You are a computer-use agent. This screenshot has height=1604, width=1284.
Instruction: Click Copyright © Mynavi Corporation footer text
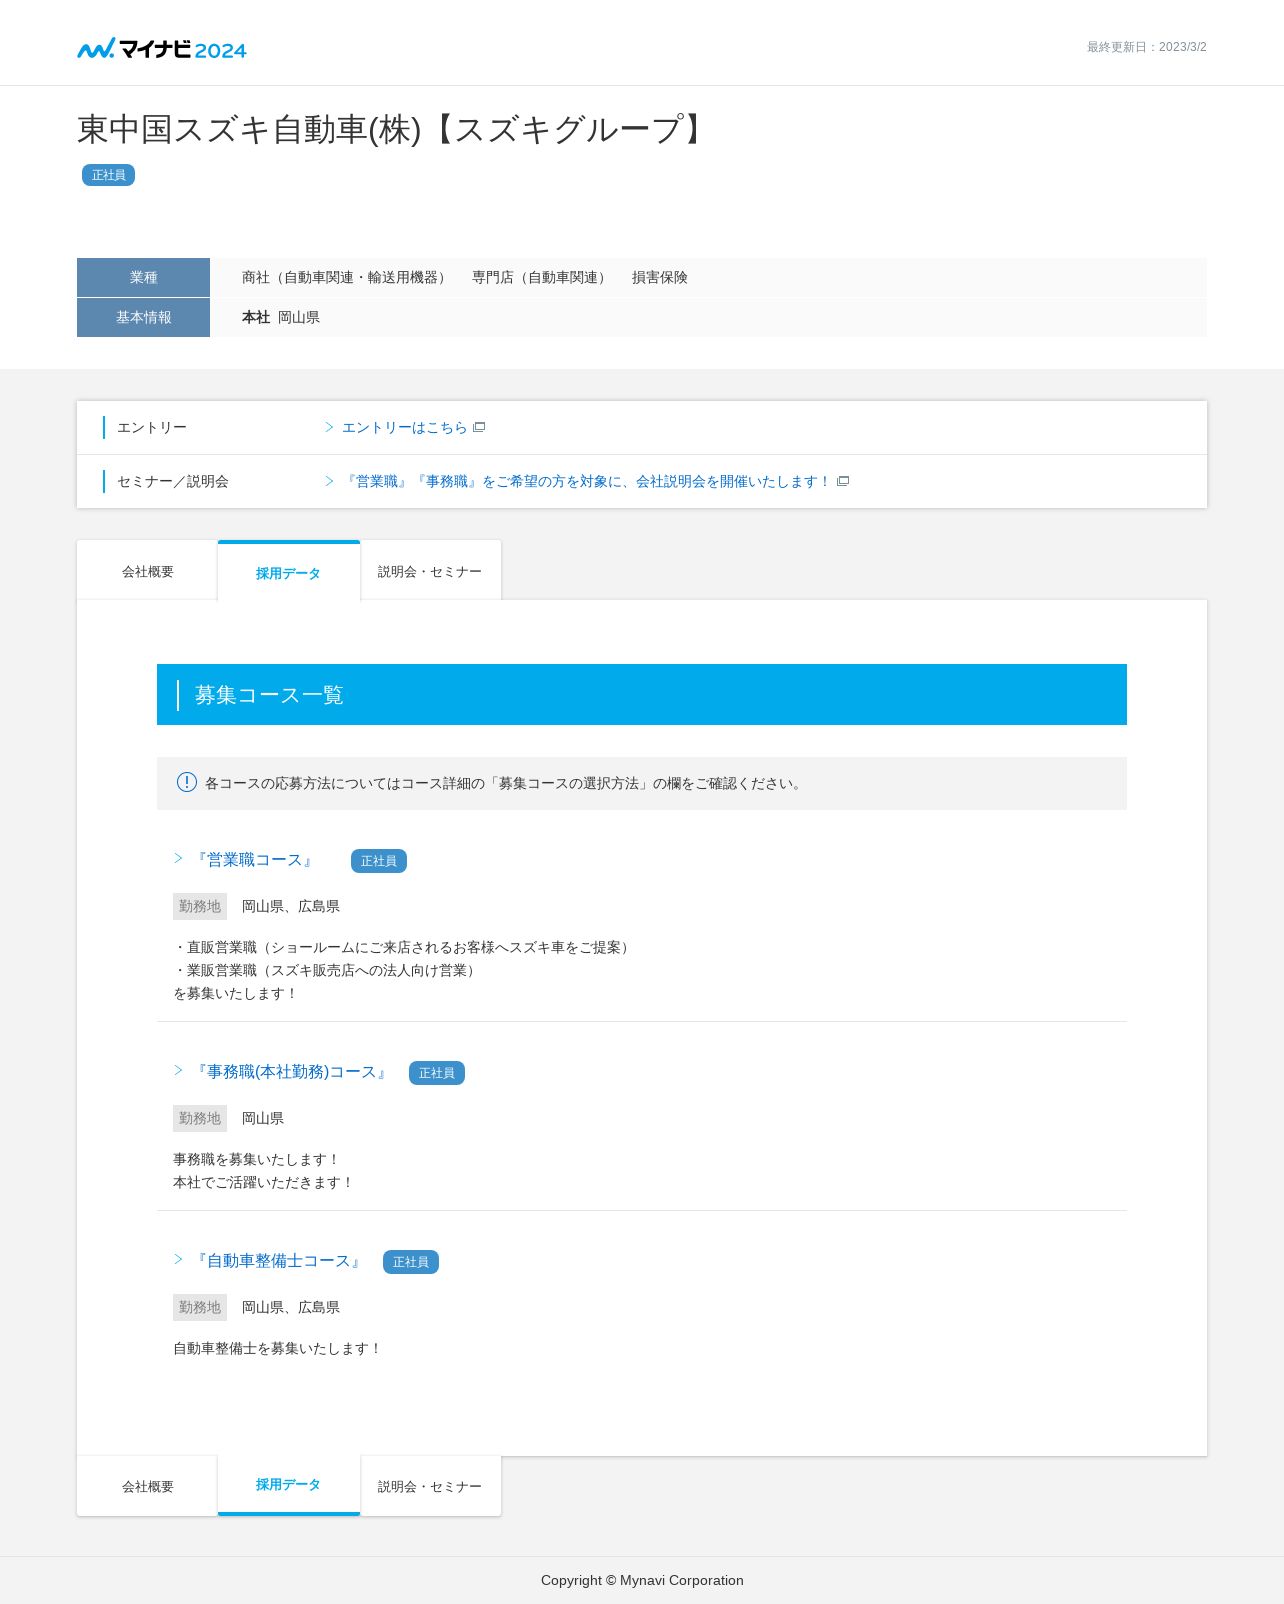(x=642, y=1580)
